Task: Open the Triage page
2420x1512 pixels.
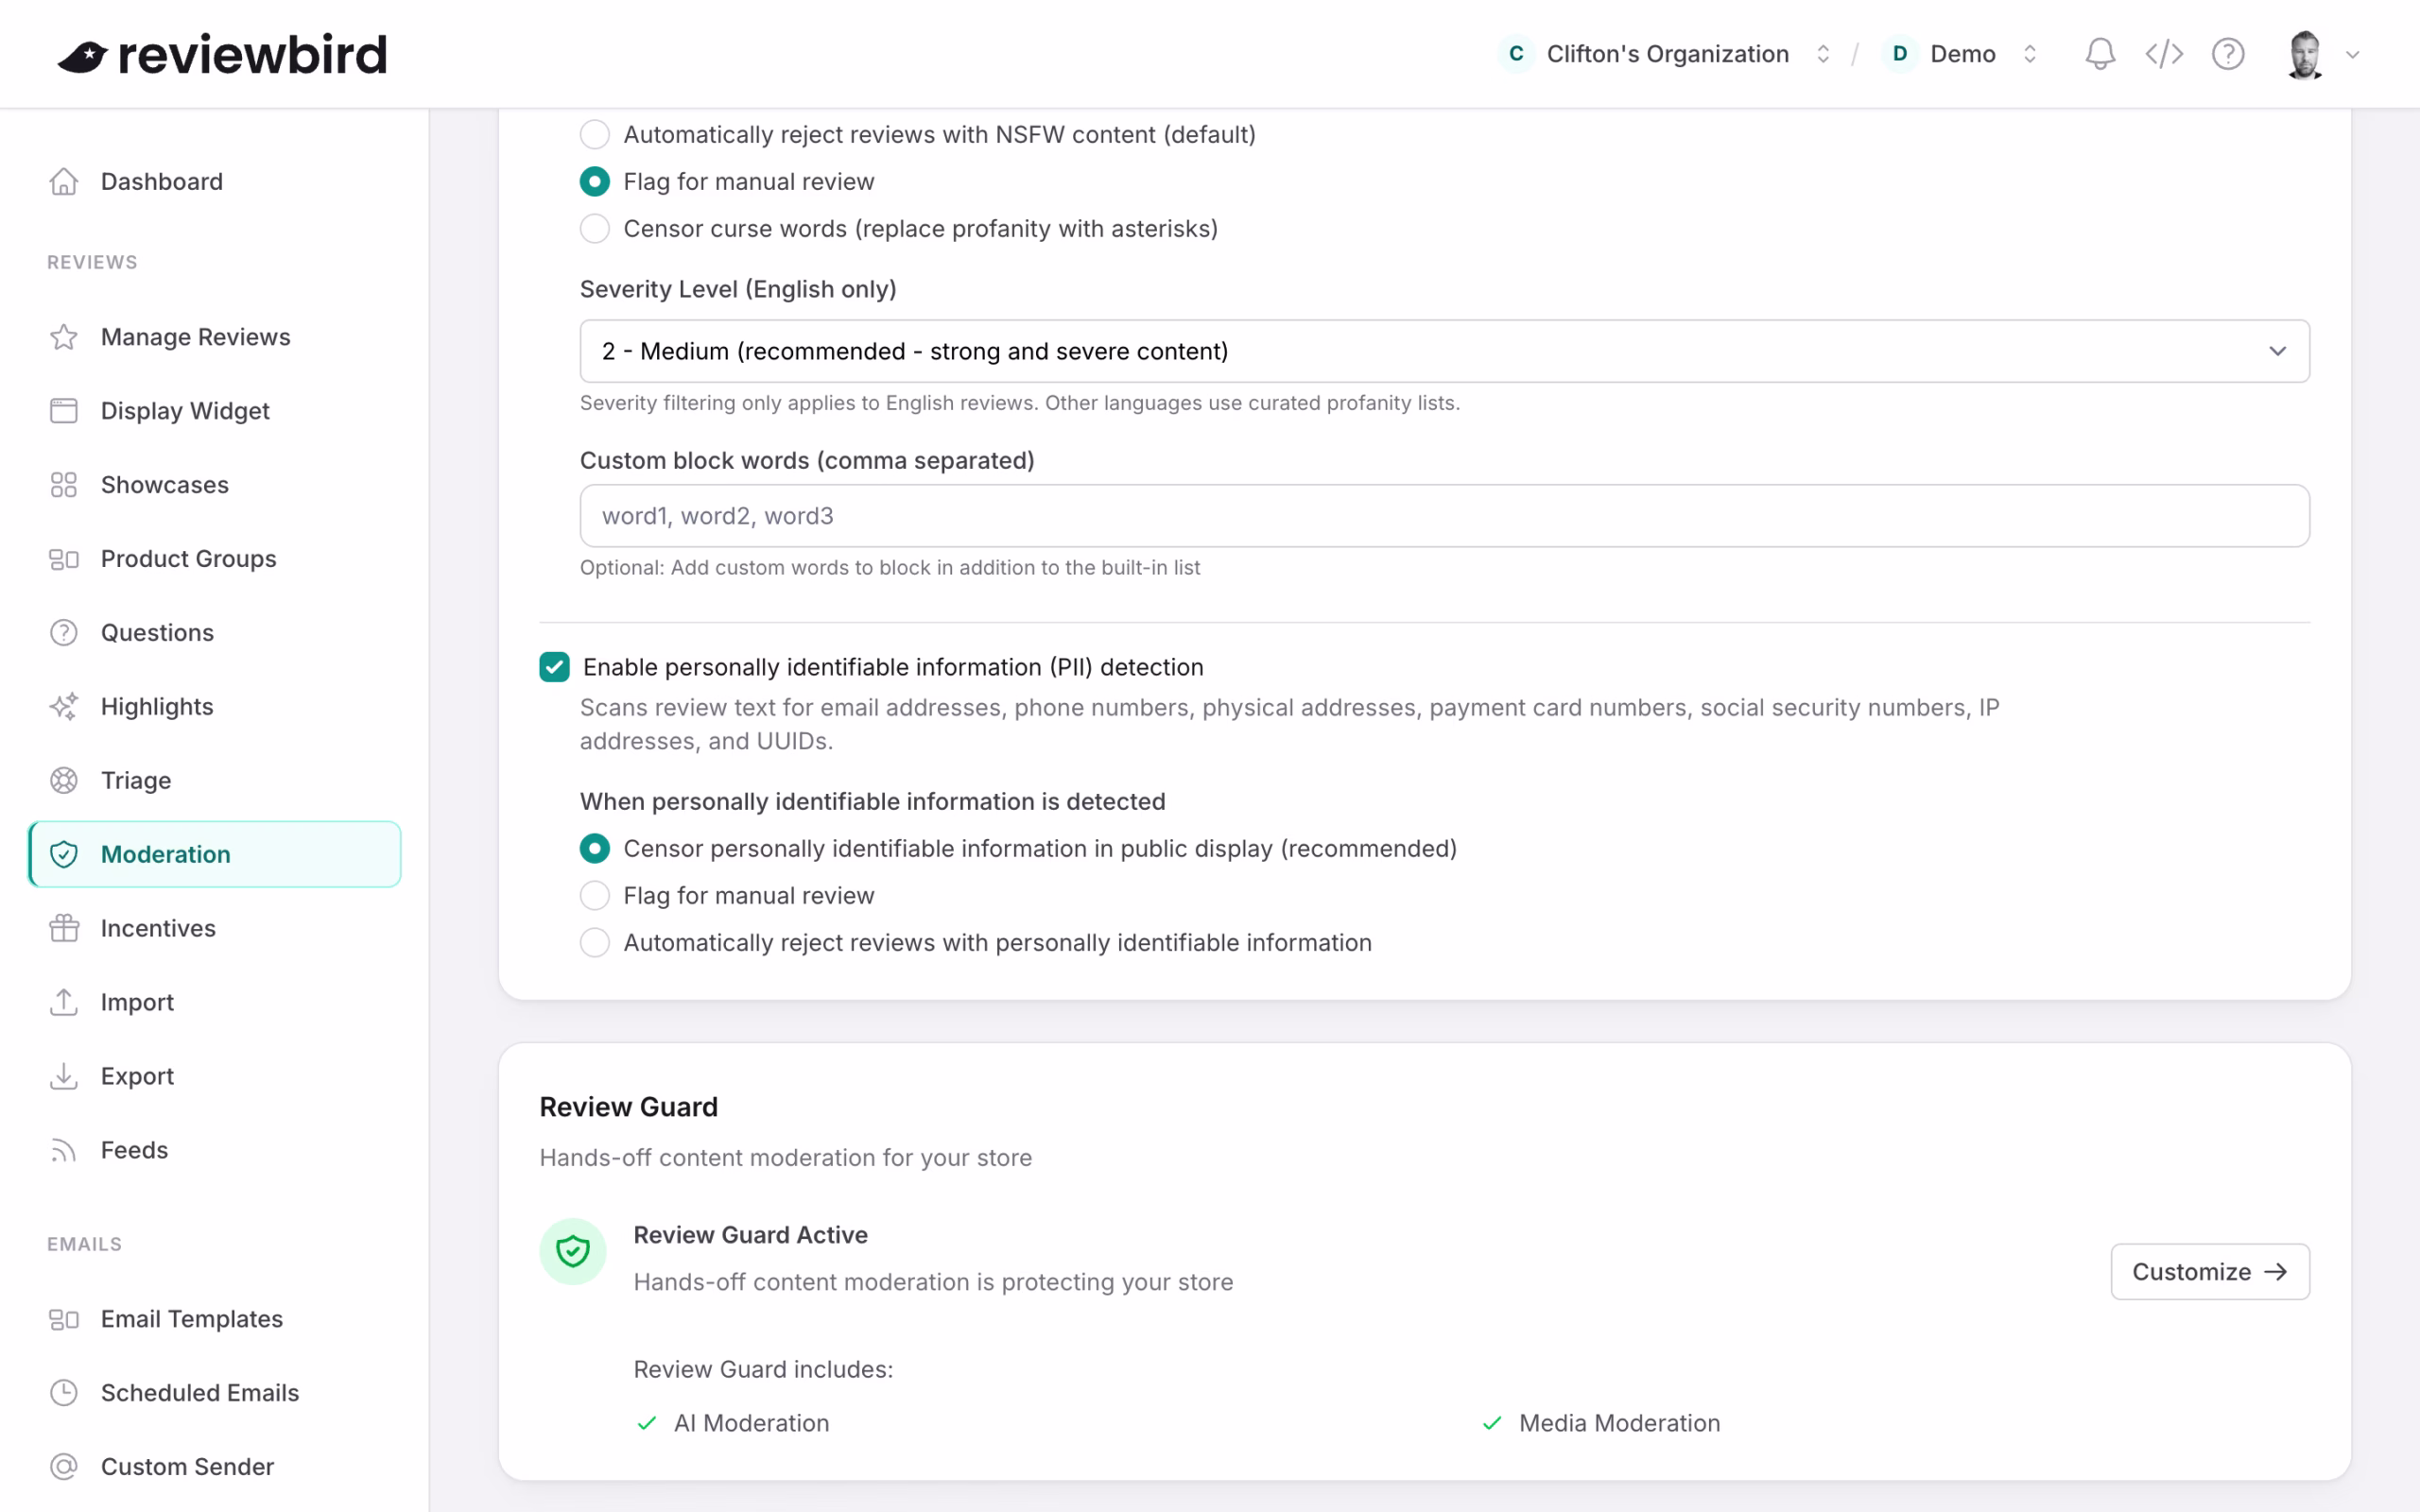Action: tap(215, 781)
